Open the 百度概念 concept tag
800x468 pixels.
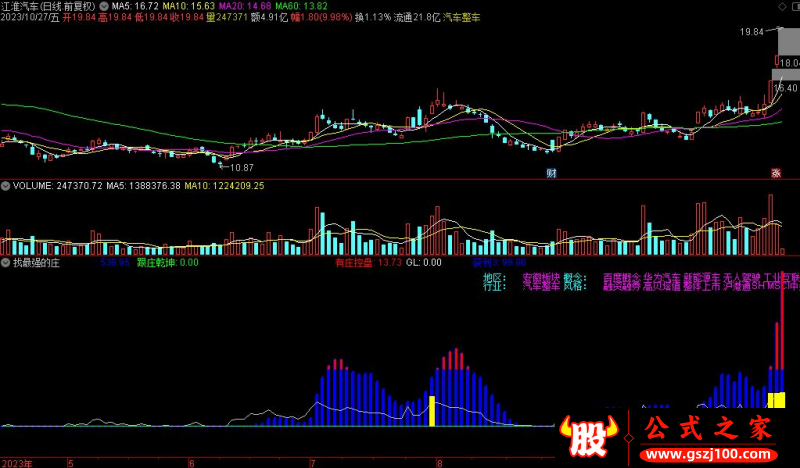pos(621,278)
